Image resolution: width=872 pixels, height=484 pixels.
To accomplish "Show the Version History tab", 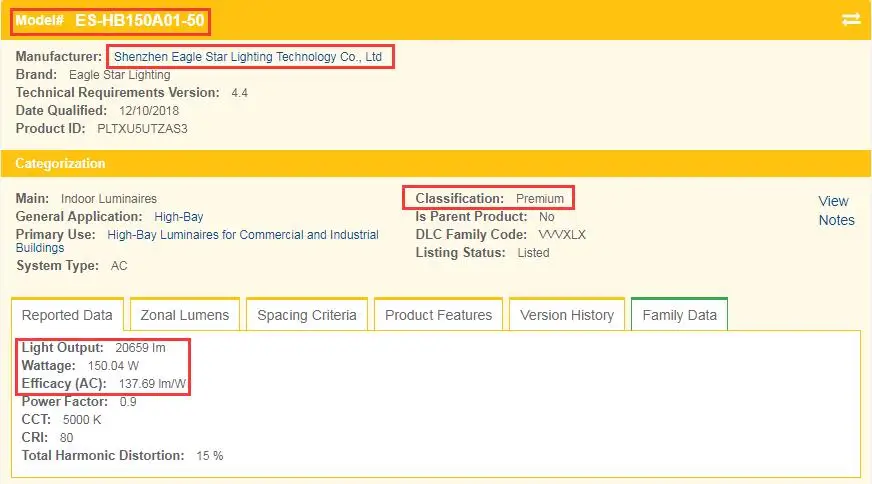I will click(x=567, y=315).
